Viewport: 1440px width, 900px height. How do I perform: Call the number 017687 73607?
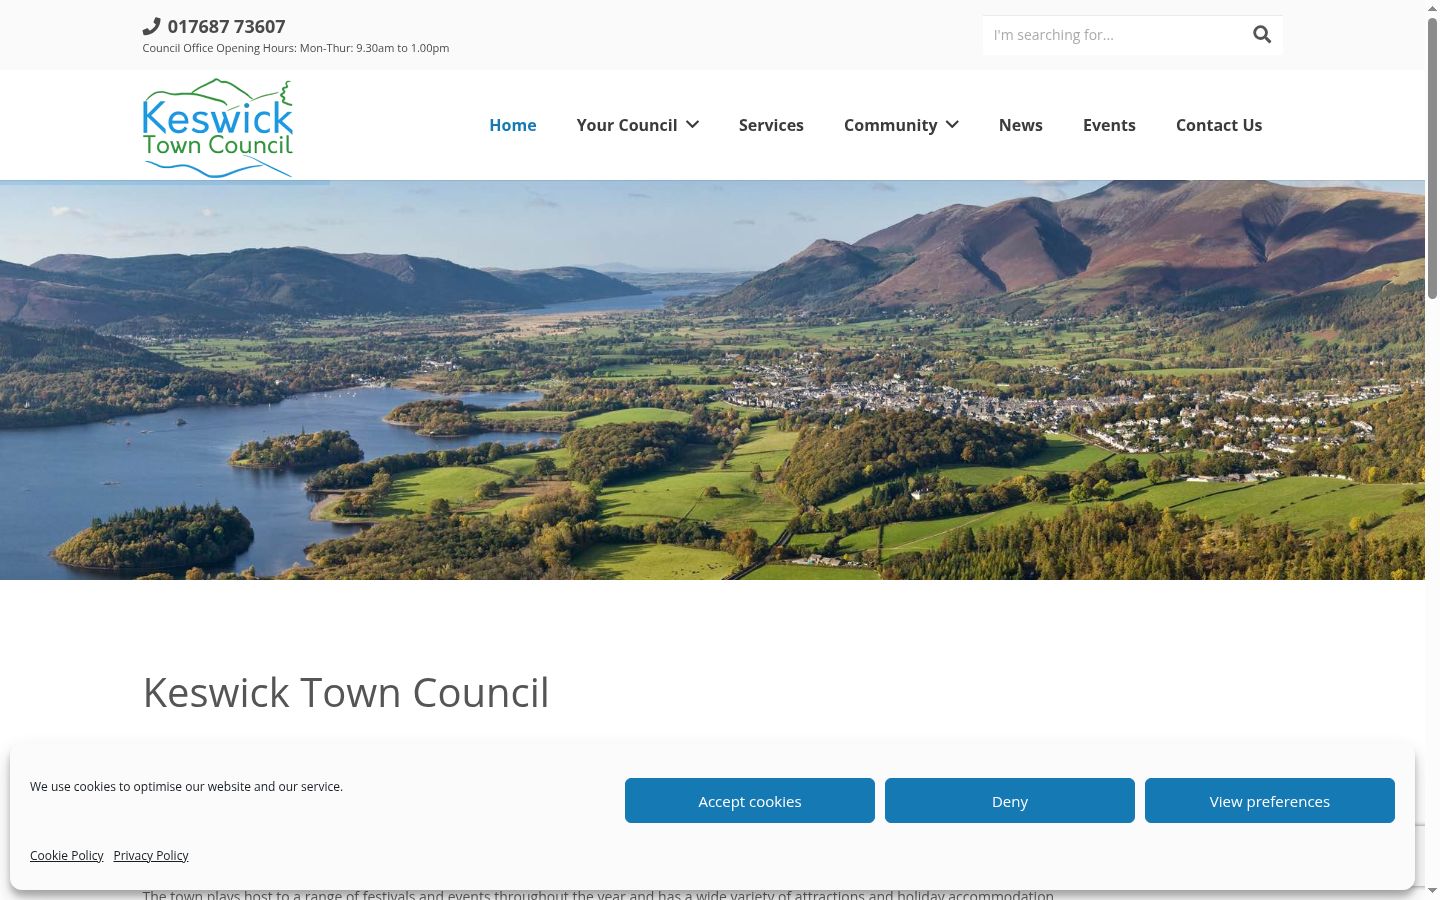click(226, 27)
